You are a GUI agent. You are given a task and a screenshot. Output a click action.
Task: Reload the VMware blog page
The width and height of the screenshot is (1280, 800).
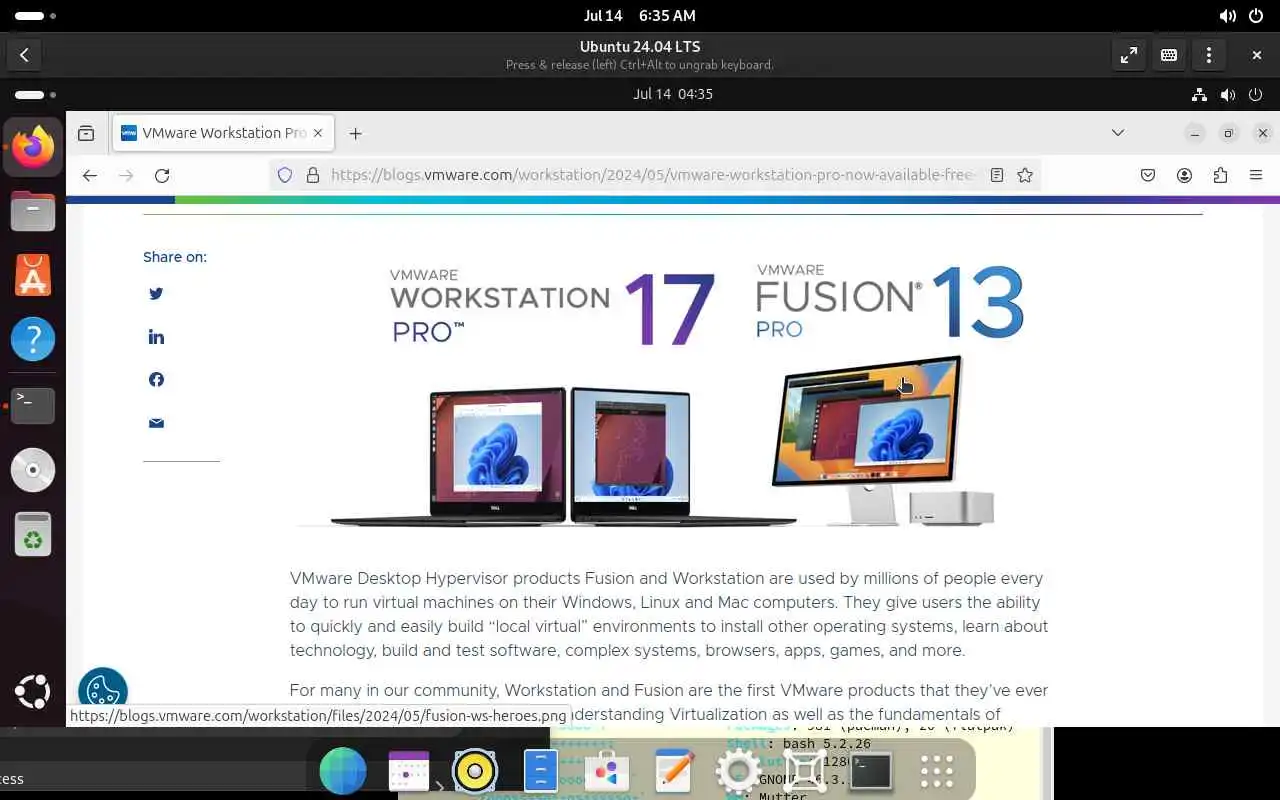(x=162, y=175)
